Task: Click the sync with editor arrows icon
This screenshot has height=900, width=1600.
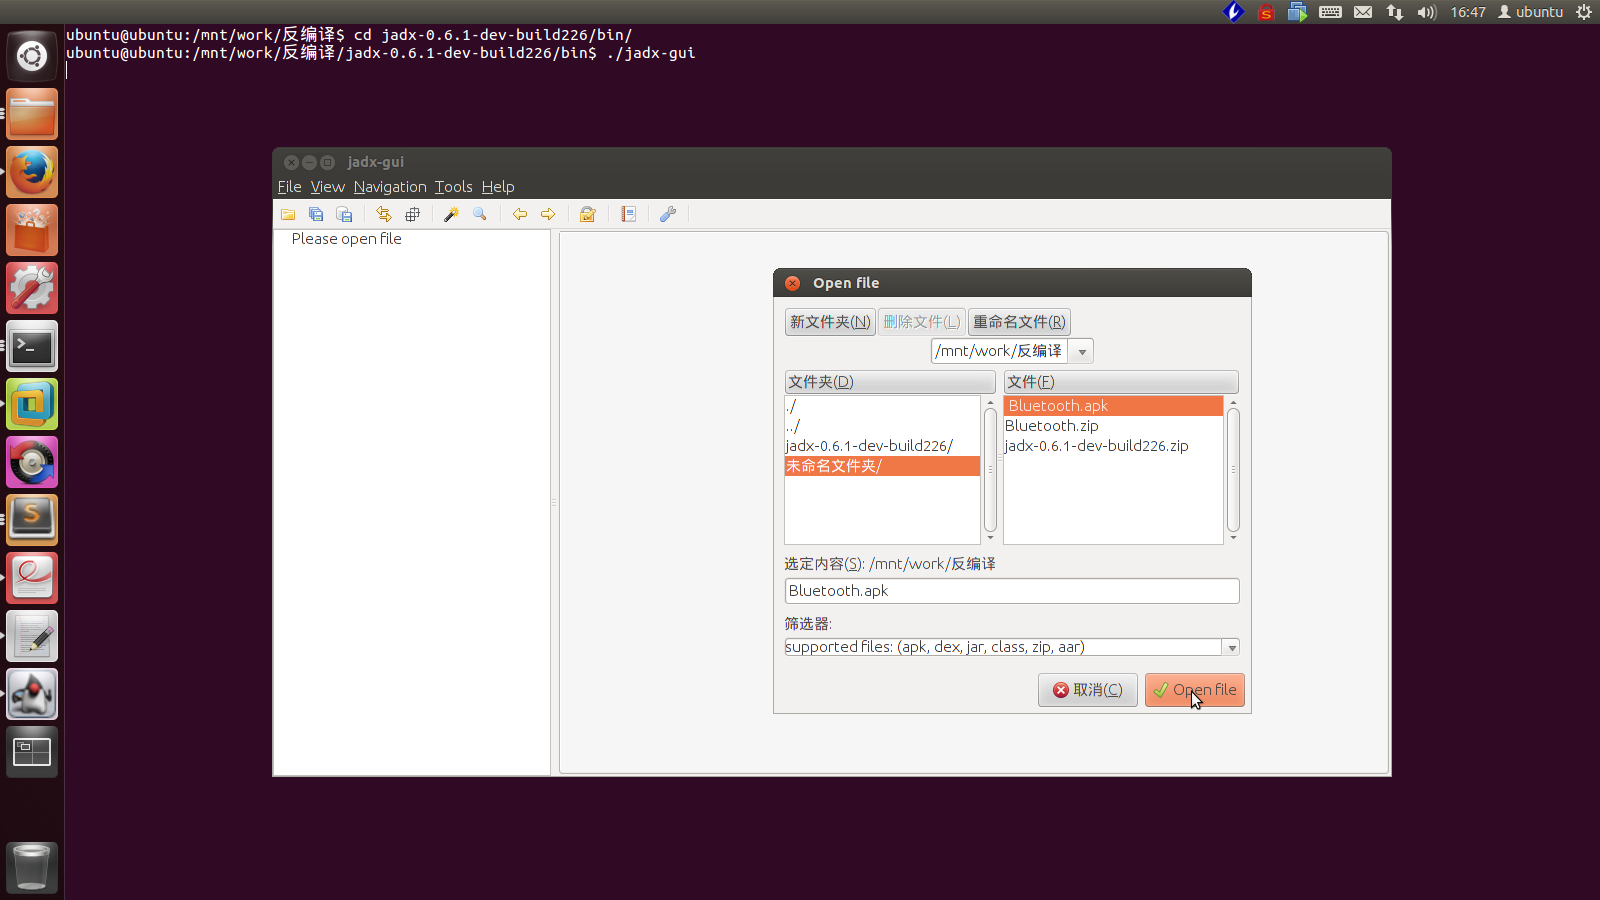Action: pyautogui.click(x=384, y=214)
